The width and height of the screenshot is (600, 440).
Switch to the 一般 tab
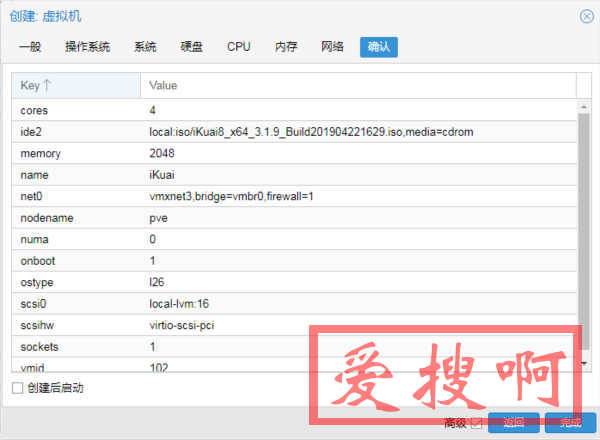click(x=31, y=47)
